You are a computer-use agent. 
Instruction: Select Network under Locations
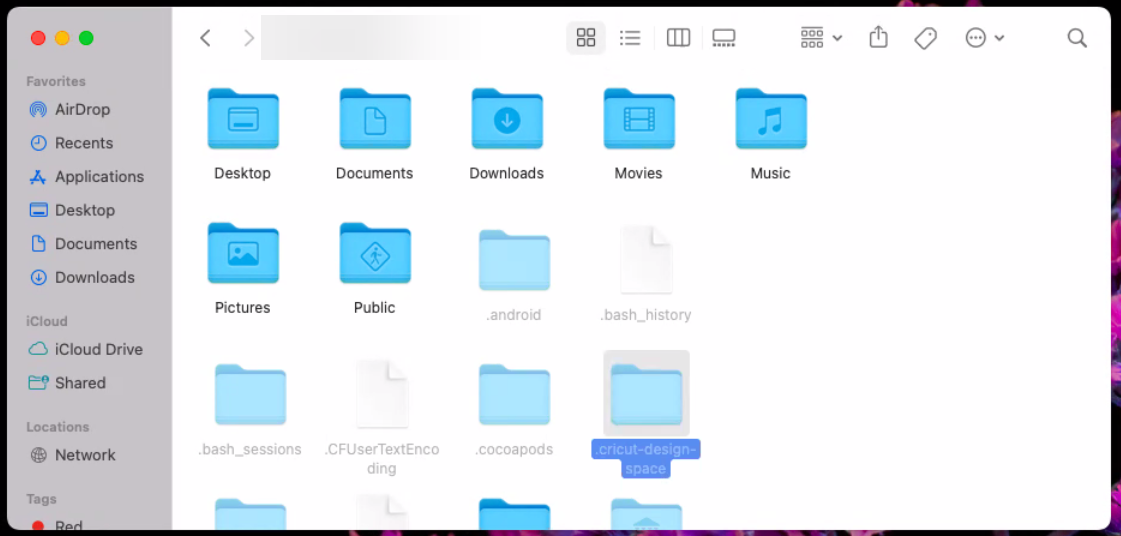coord(85,455)
